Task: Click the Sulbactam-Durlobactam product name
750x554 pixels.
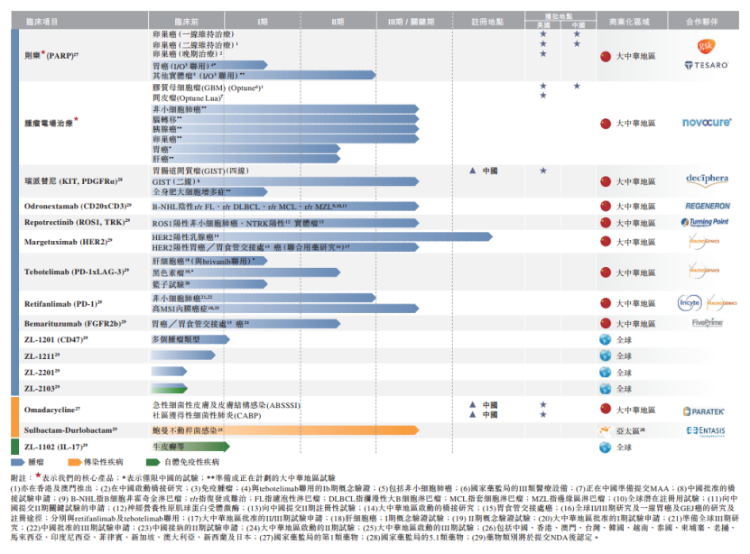Action: click(71, 430)
